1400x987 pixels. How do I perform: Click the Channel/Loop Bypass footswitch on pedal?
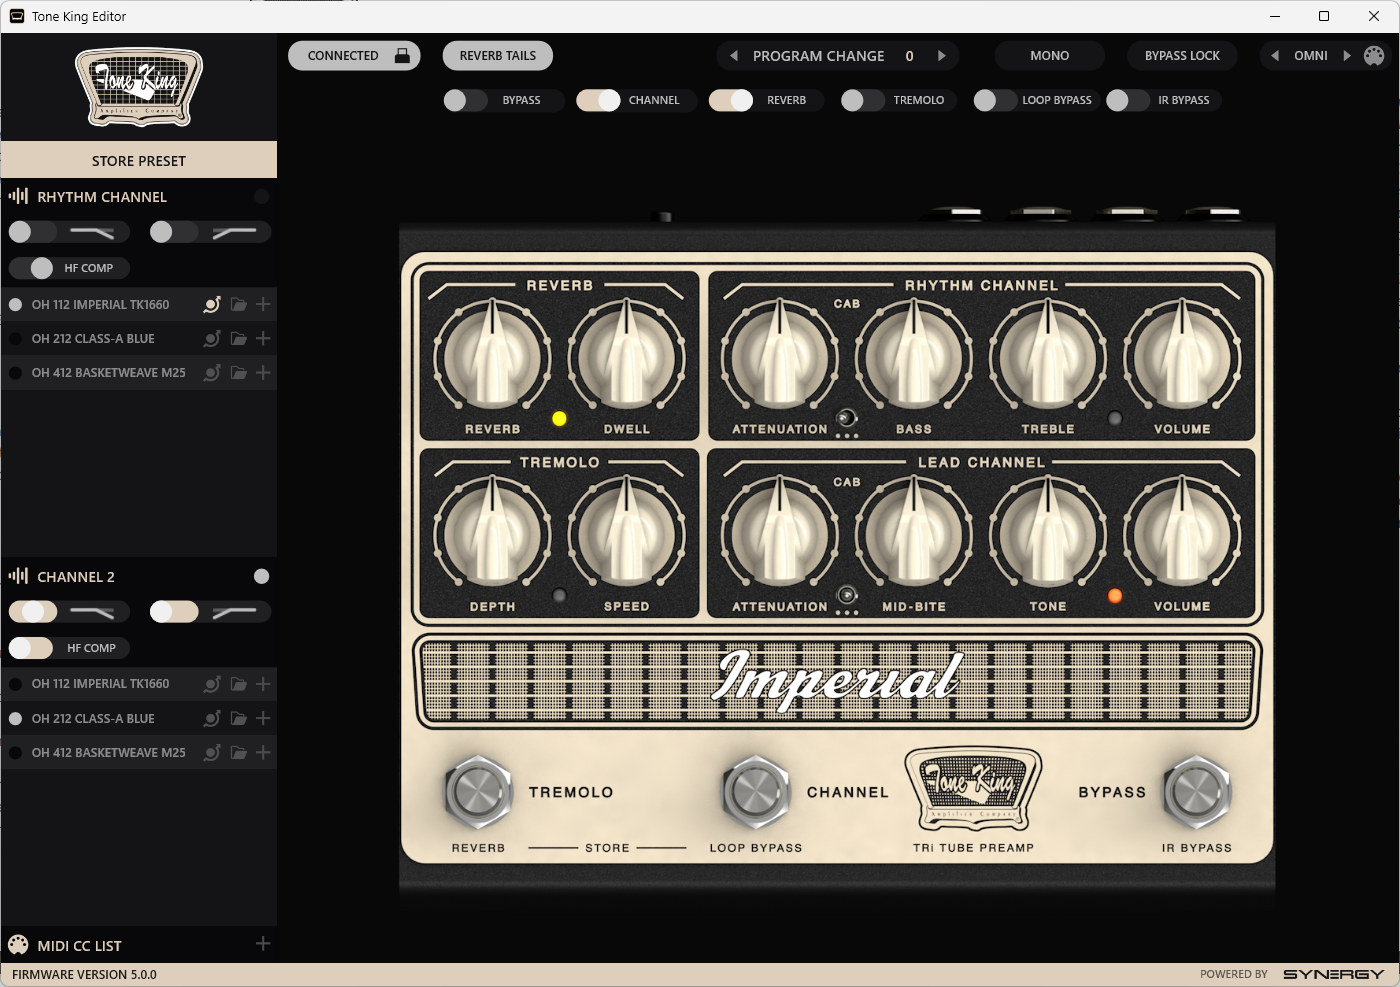pyautogui.click(x=756, y=792)
